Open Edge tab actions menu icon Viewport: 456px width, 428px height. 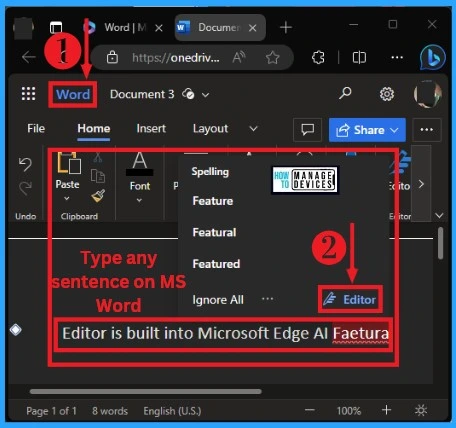pyautogui.click(x=56, y=27)
